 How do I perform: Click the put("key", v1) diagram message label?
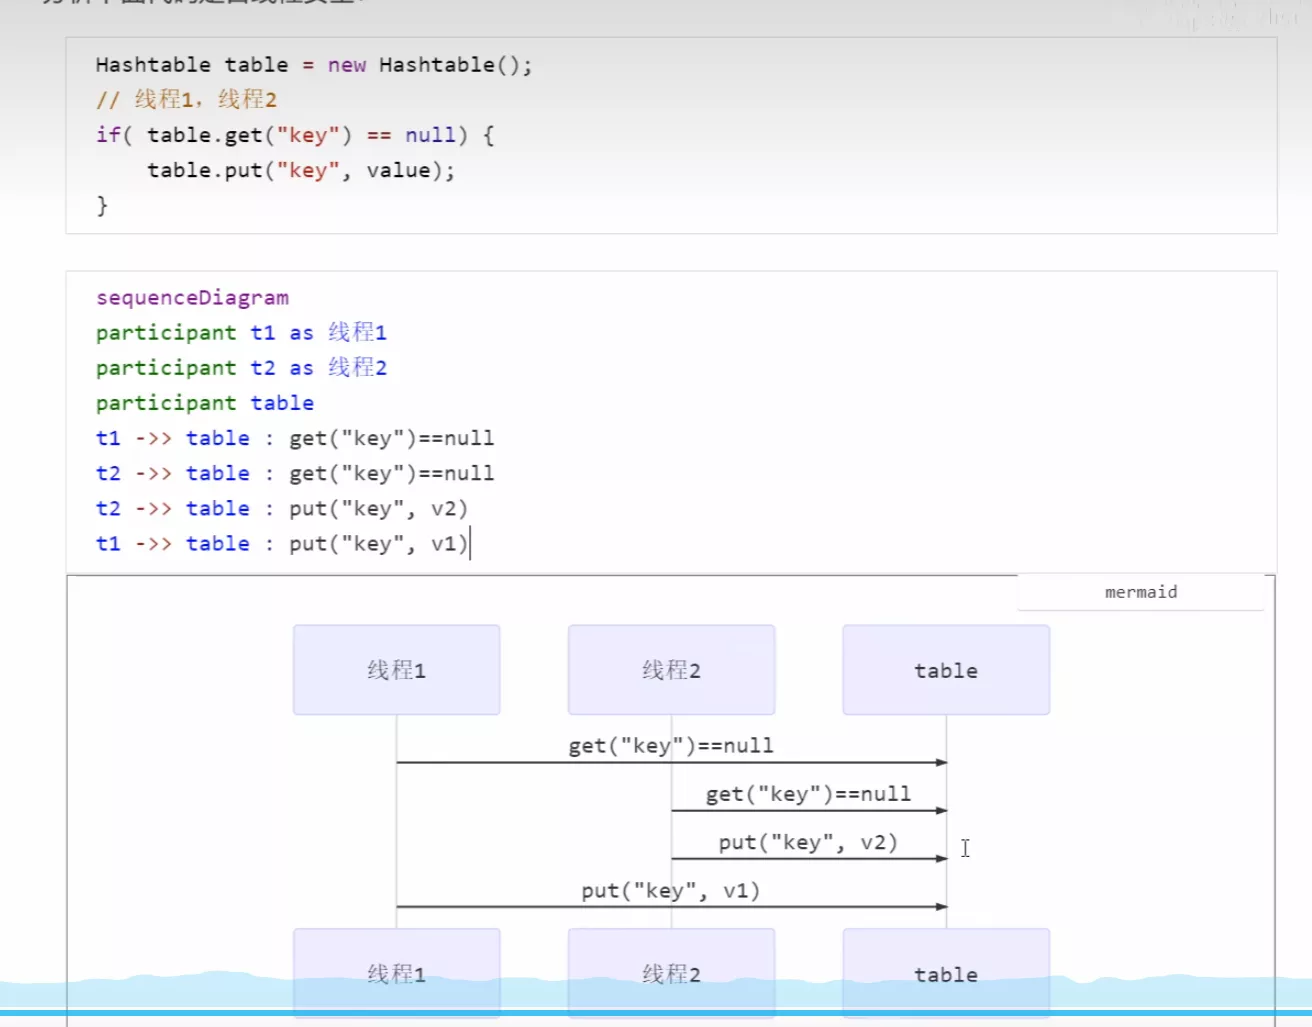pyautogui.click(x=671, y=890)
